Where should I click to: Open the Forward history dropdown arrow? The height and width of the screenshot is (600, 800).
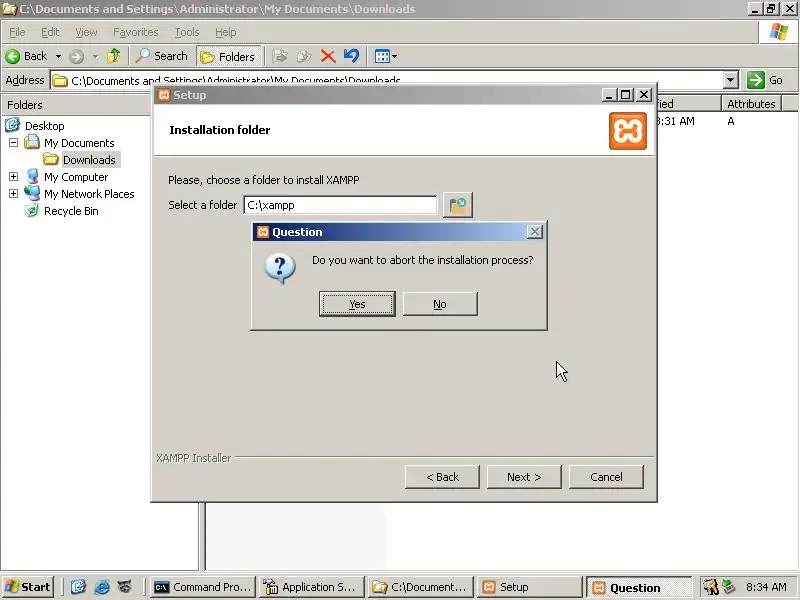point(95,56)
